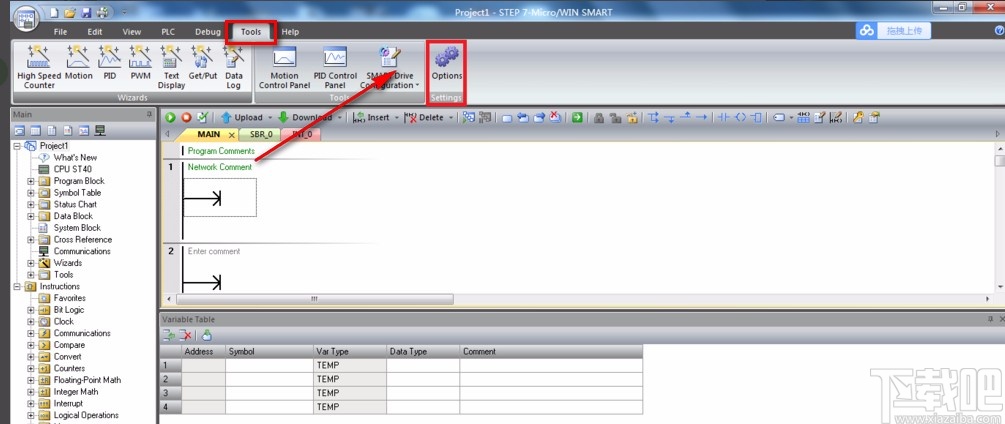Open the SMART Drive Configuration dropdown
The width and height of the screenshot is (1005, 424).
417,85
